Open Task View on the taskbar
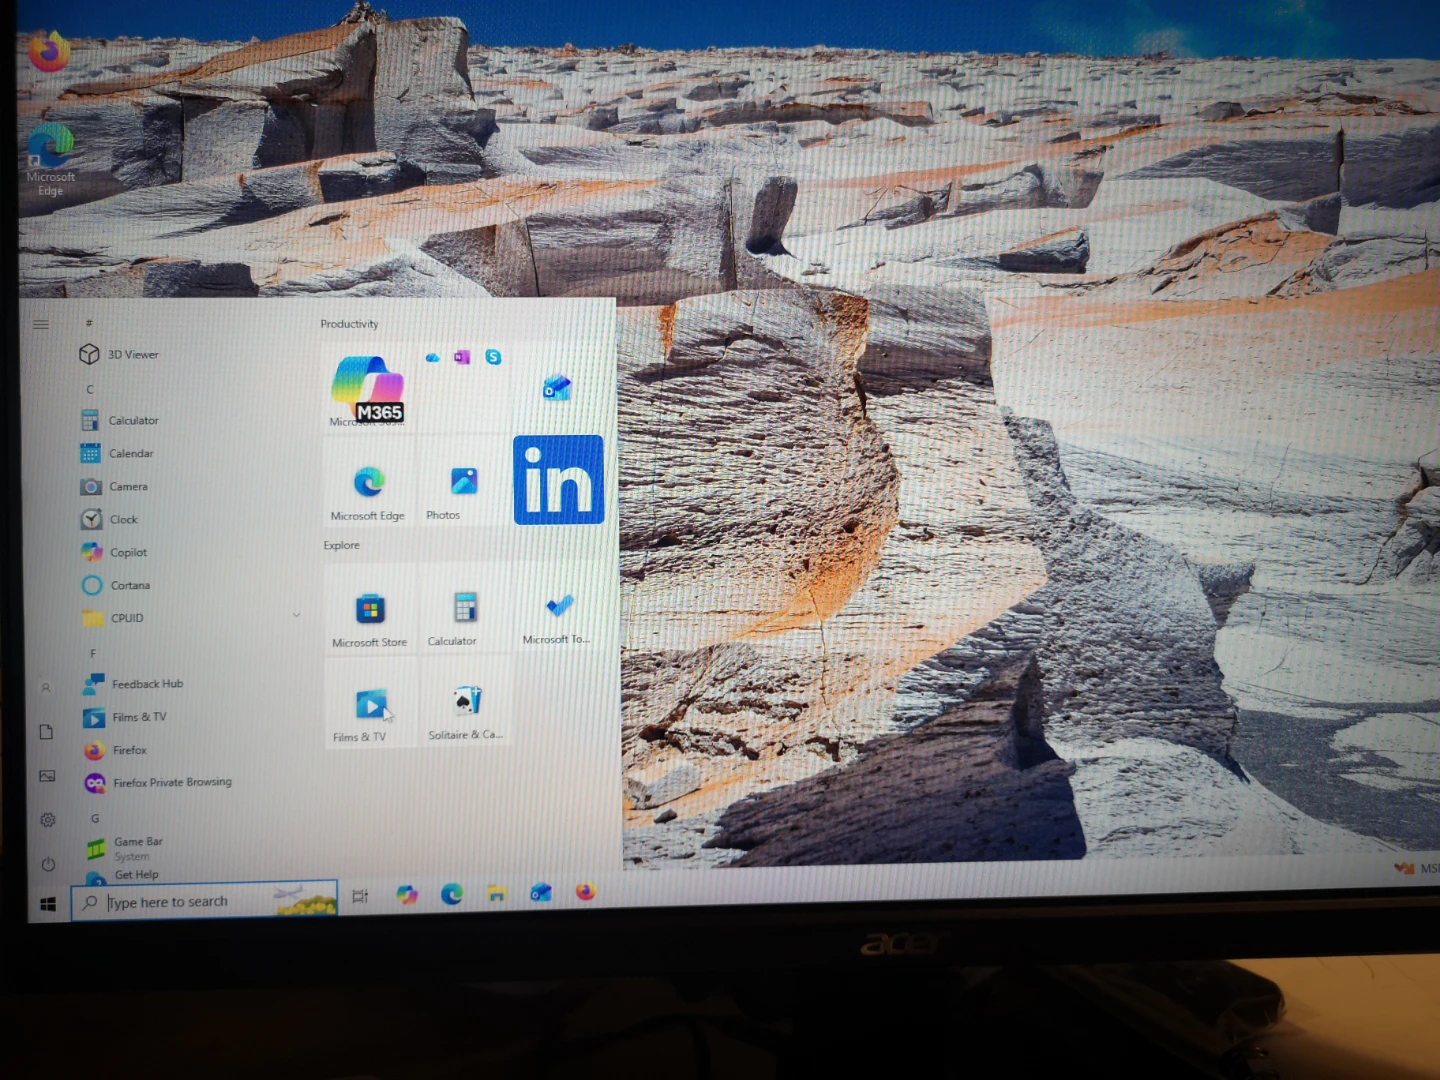 (x=360, y=896)
